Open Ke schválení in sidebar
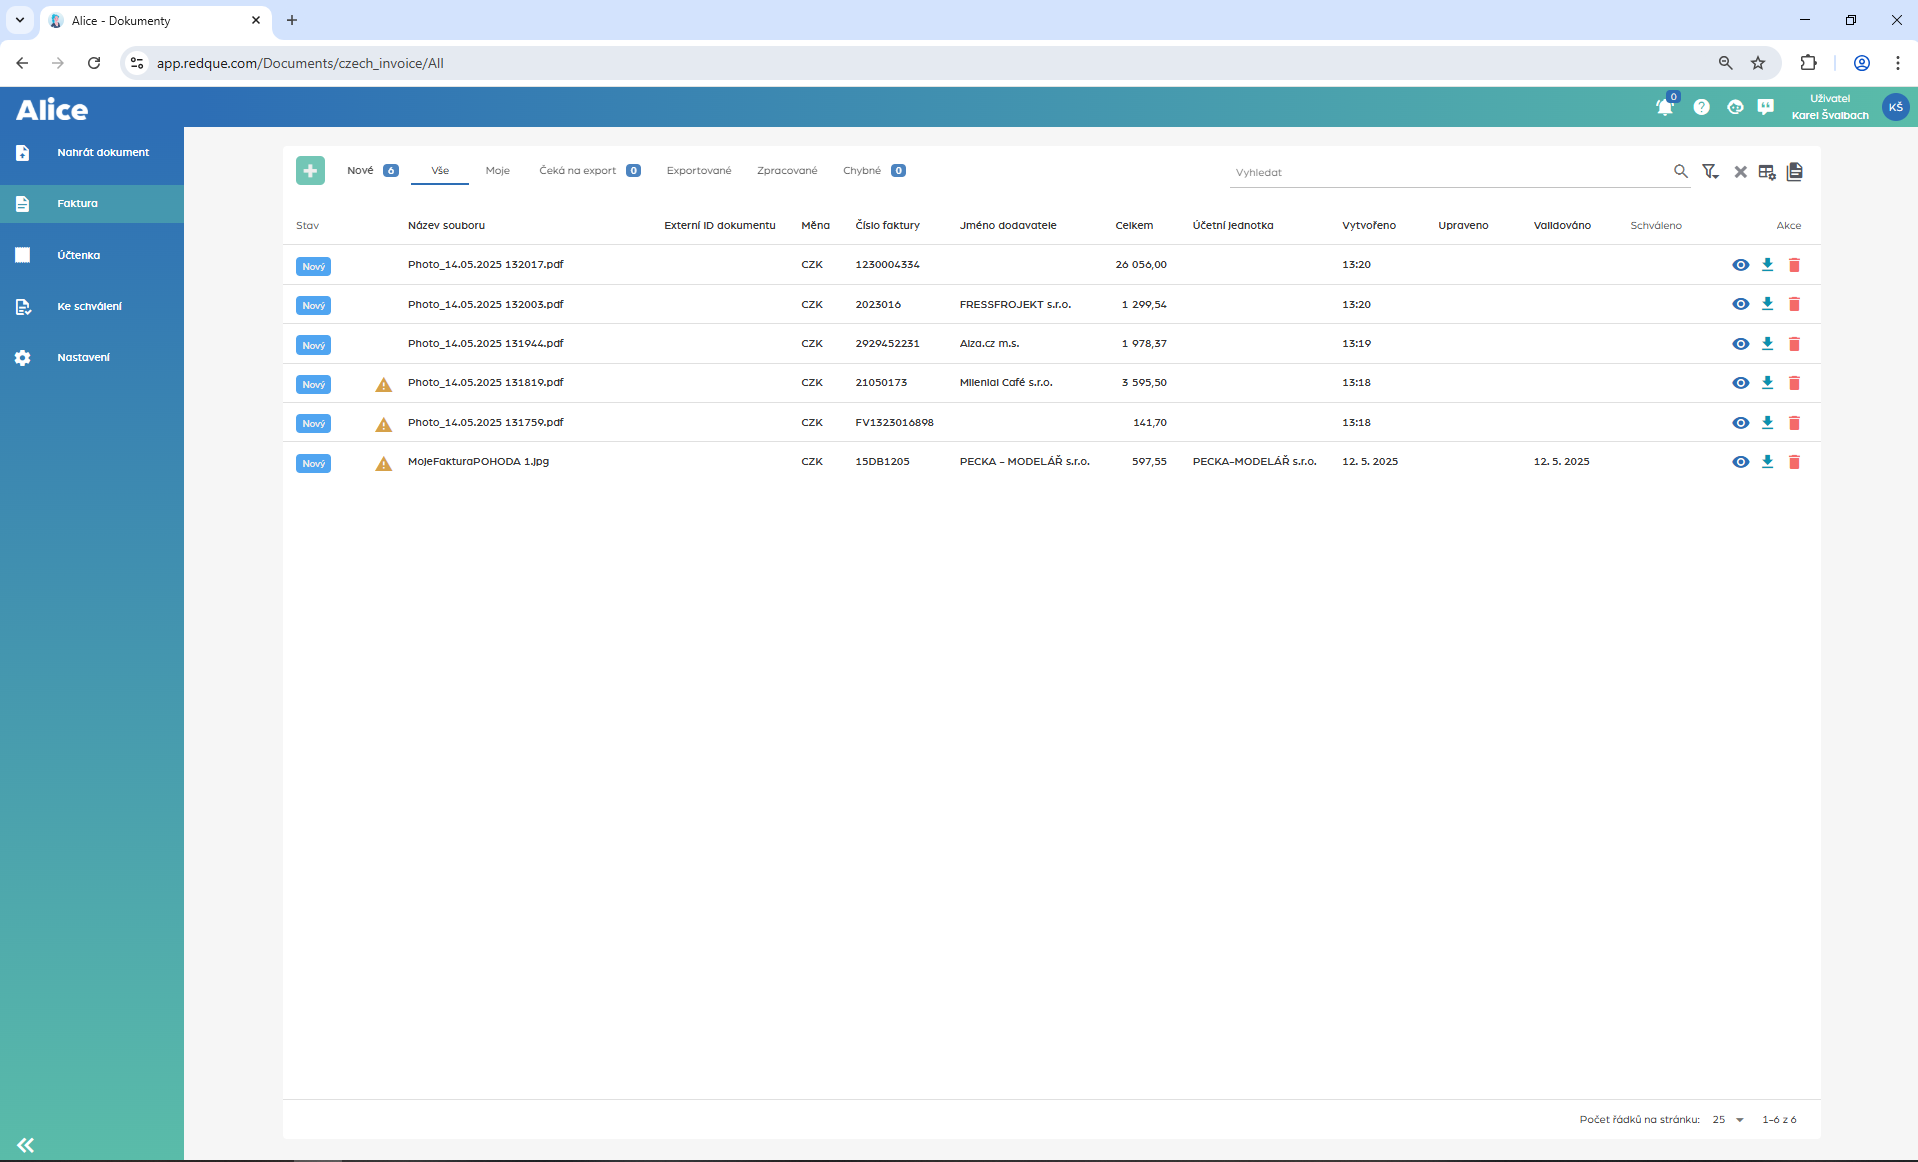Image resolution: width=1918 pixels, height=1162 pixels. (x=92, y=307)
